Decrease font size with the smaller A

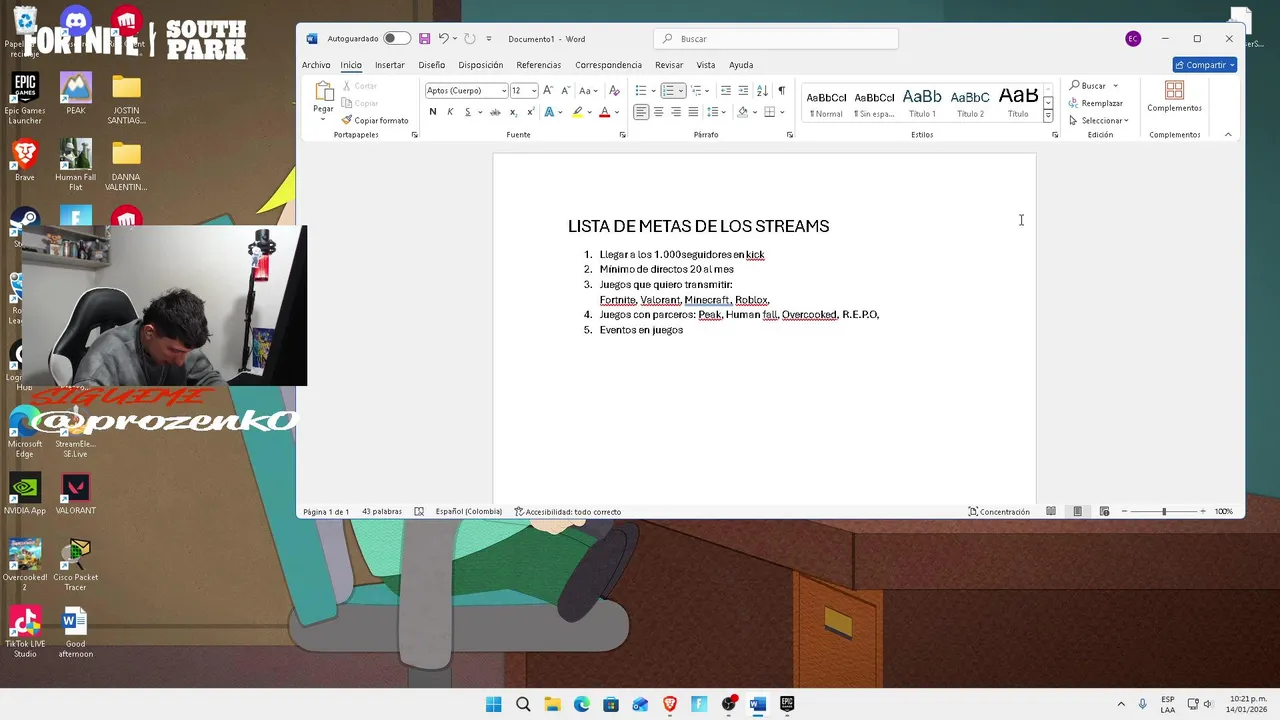tap(566, 90)
